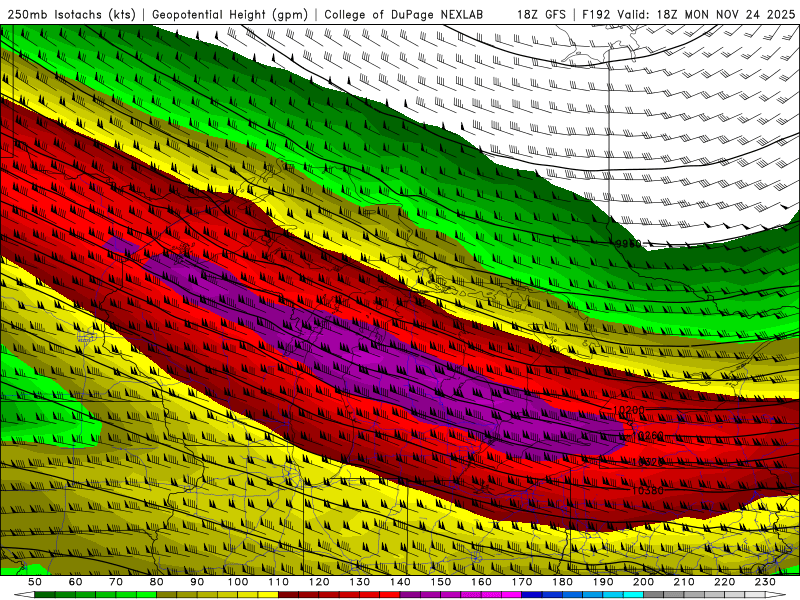Click the 90 value on the color scale
Image resolution: width=800 pixels, height=600 pixels.
click(197, 582)
